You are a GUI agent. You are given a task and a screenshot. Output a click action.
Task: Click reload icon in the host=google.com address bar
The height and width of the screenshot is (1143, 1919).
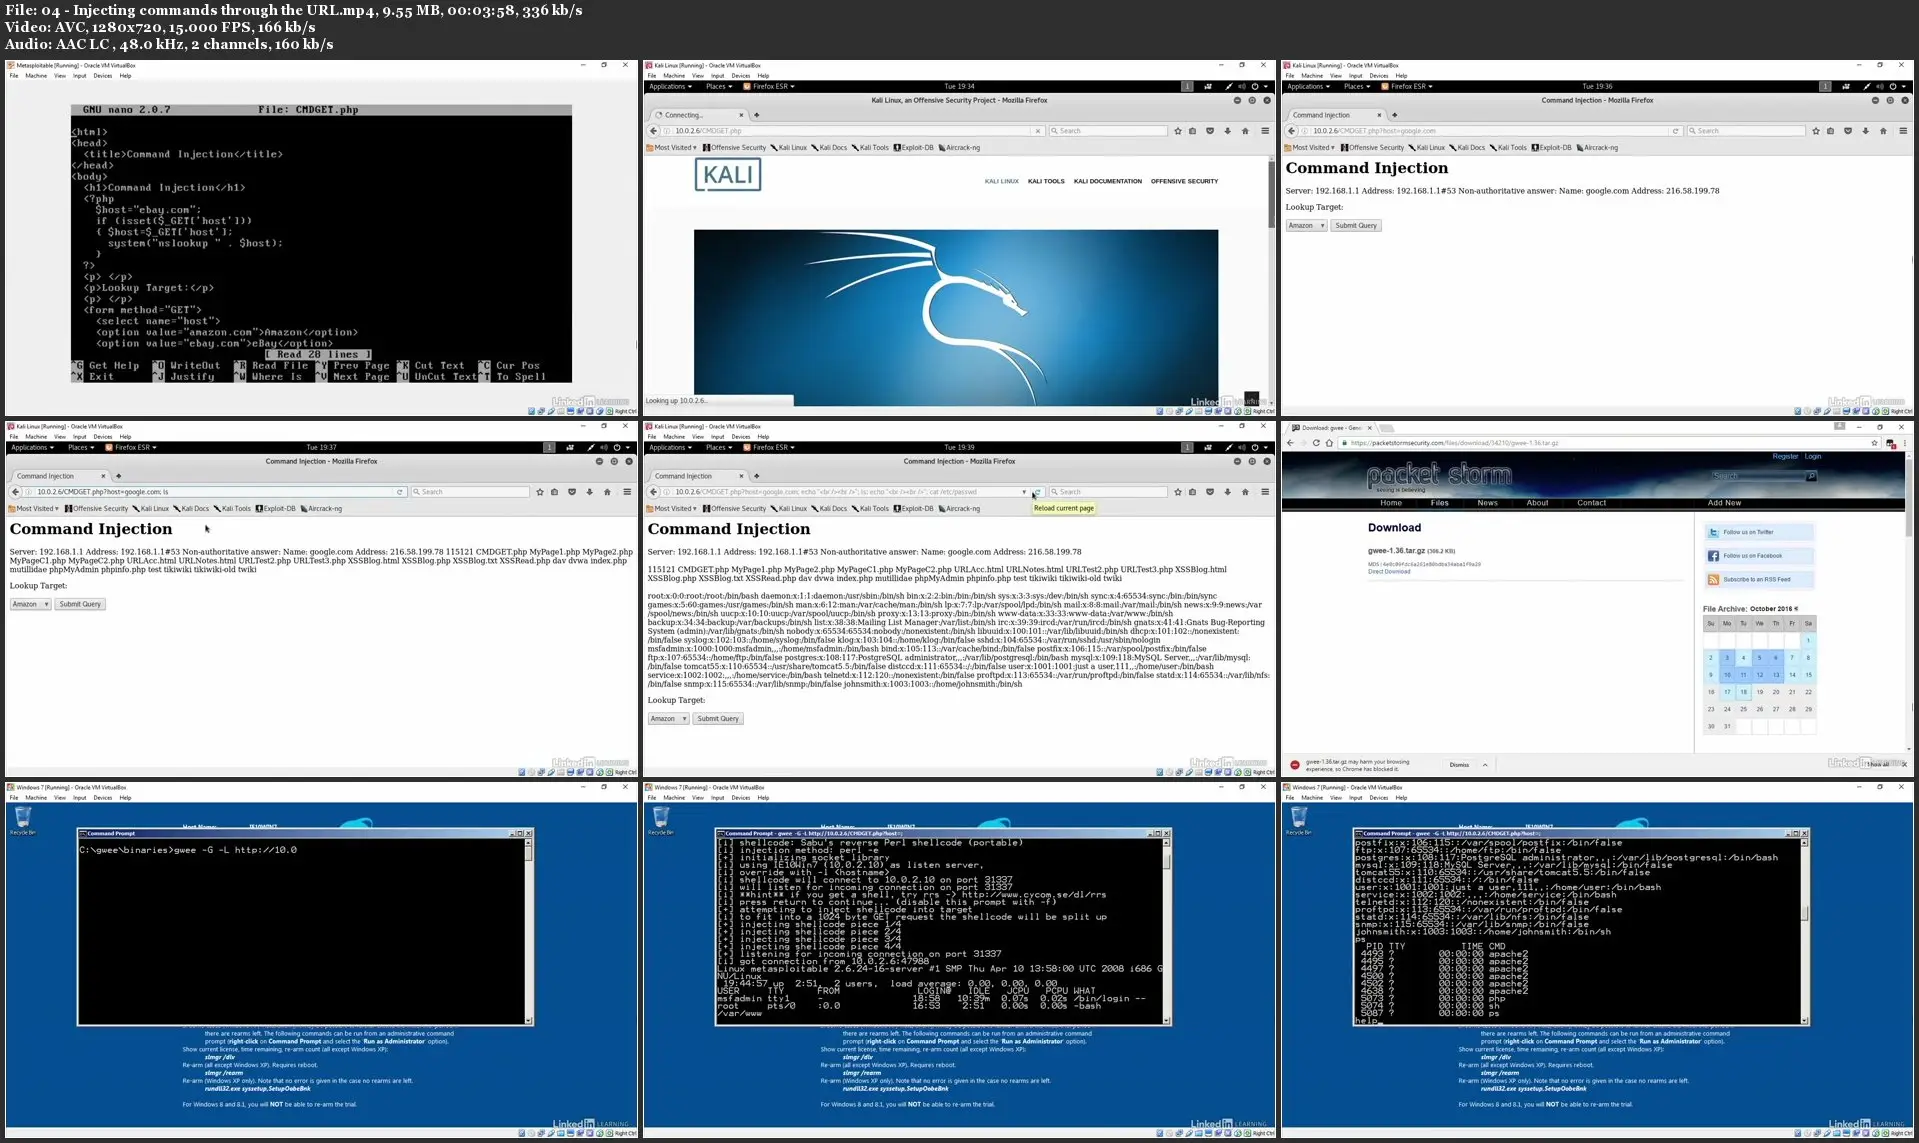1676,131
